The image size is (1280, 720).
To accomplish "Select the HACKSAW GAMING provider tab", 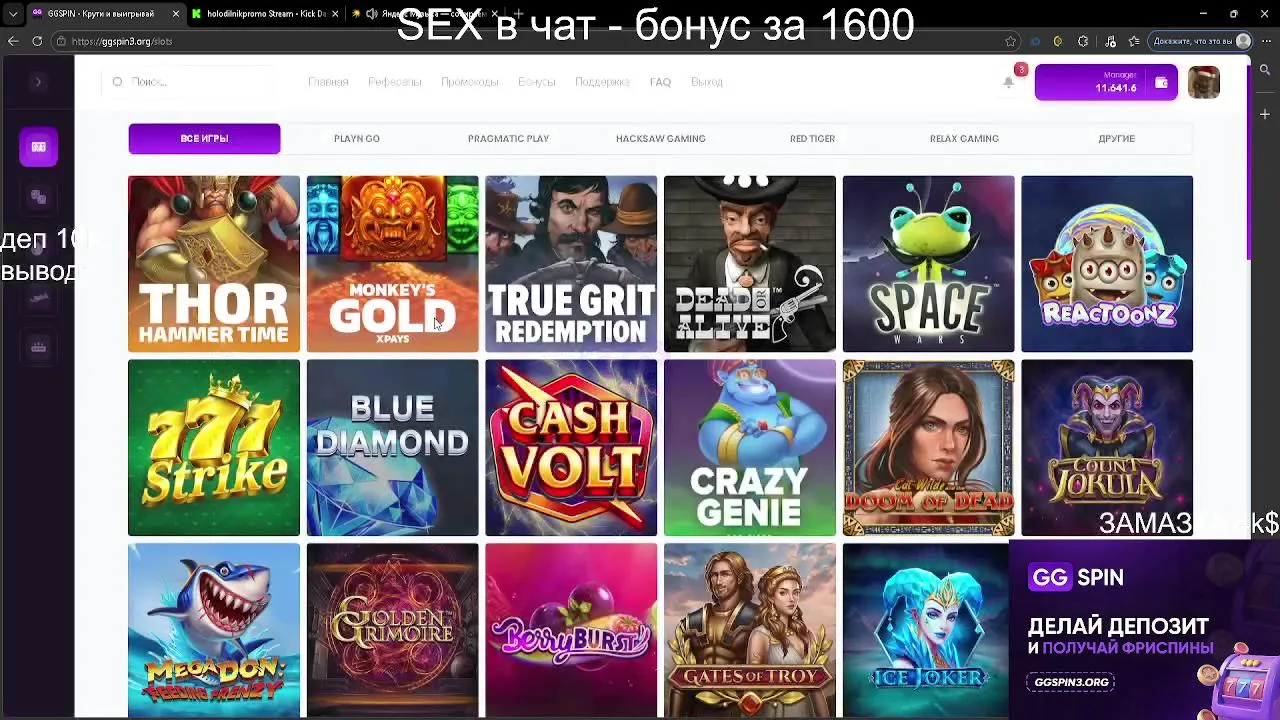I will tap(660, 138).
